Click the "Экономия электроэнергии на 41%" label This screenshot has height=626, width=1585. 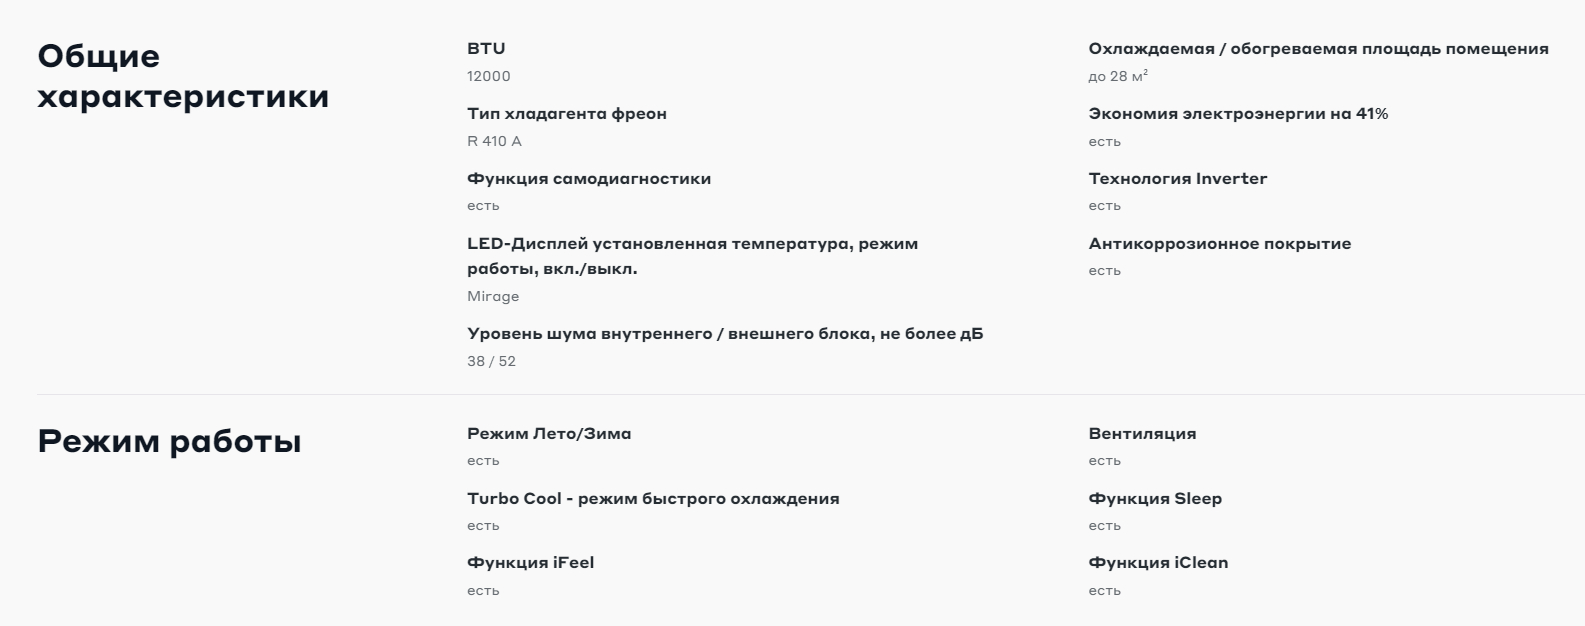(1238, 114)
